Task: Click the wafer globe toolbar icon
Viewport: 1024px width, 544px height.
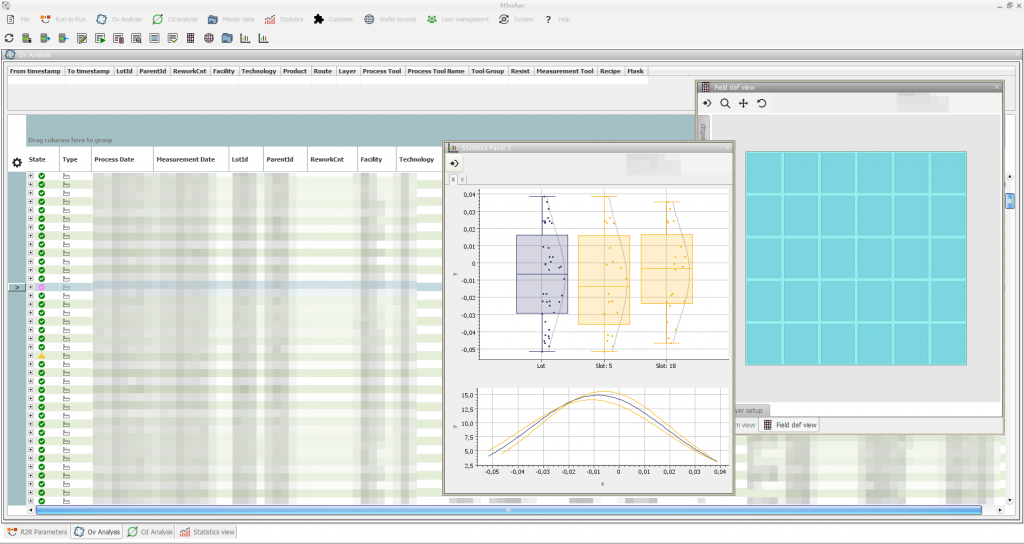Action: (209, 39)
